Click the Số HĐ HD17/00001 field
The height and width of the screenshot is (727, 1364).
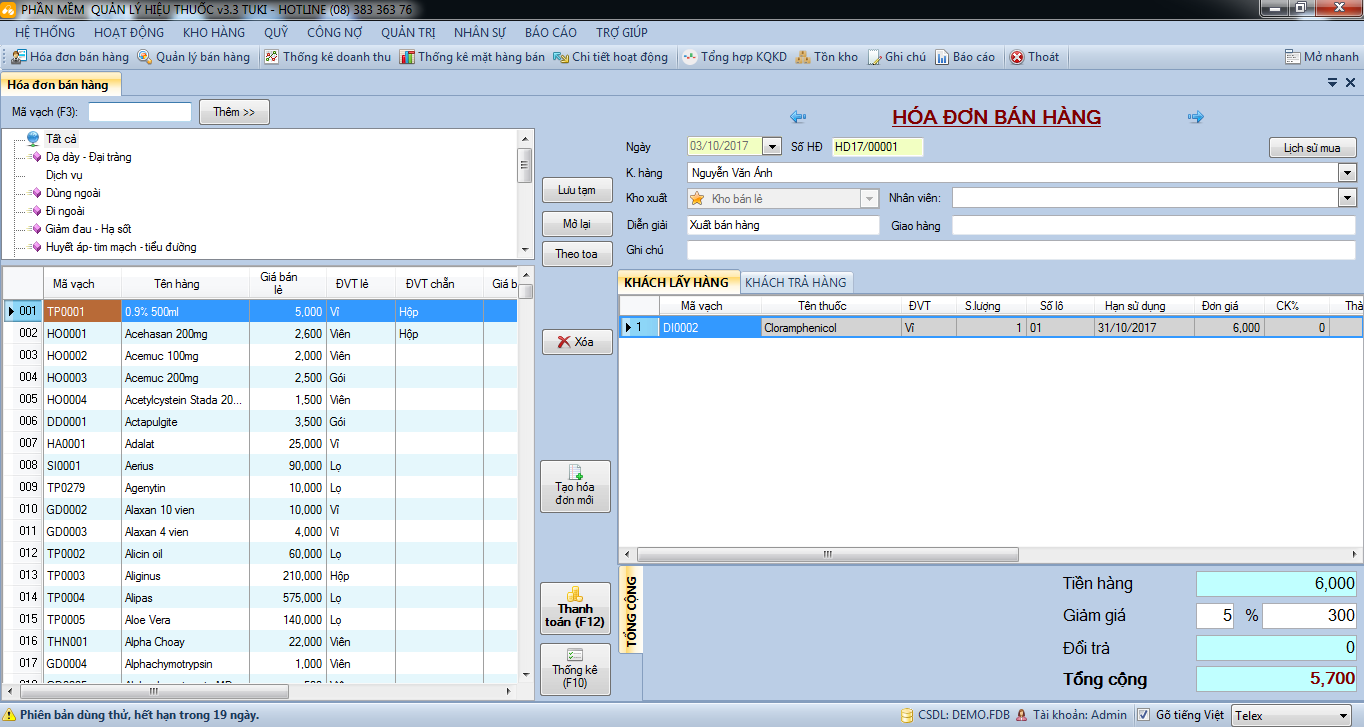point(878,147)
